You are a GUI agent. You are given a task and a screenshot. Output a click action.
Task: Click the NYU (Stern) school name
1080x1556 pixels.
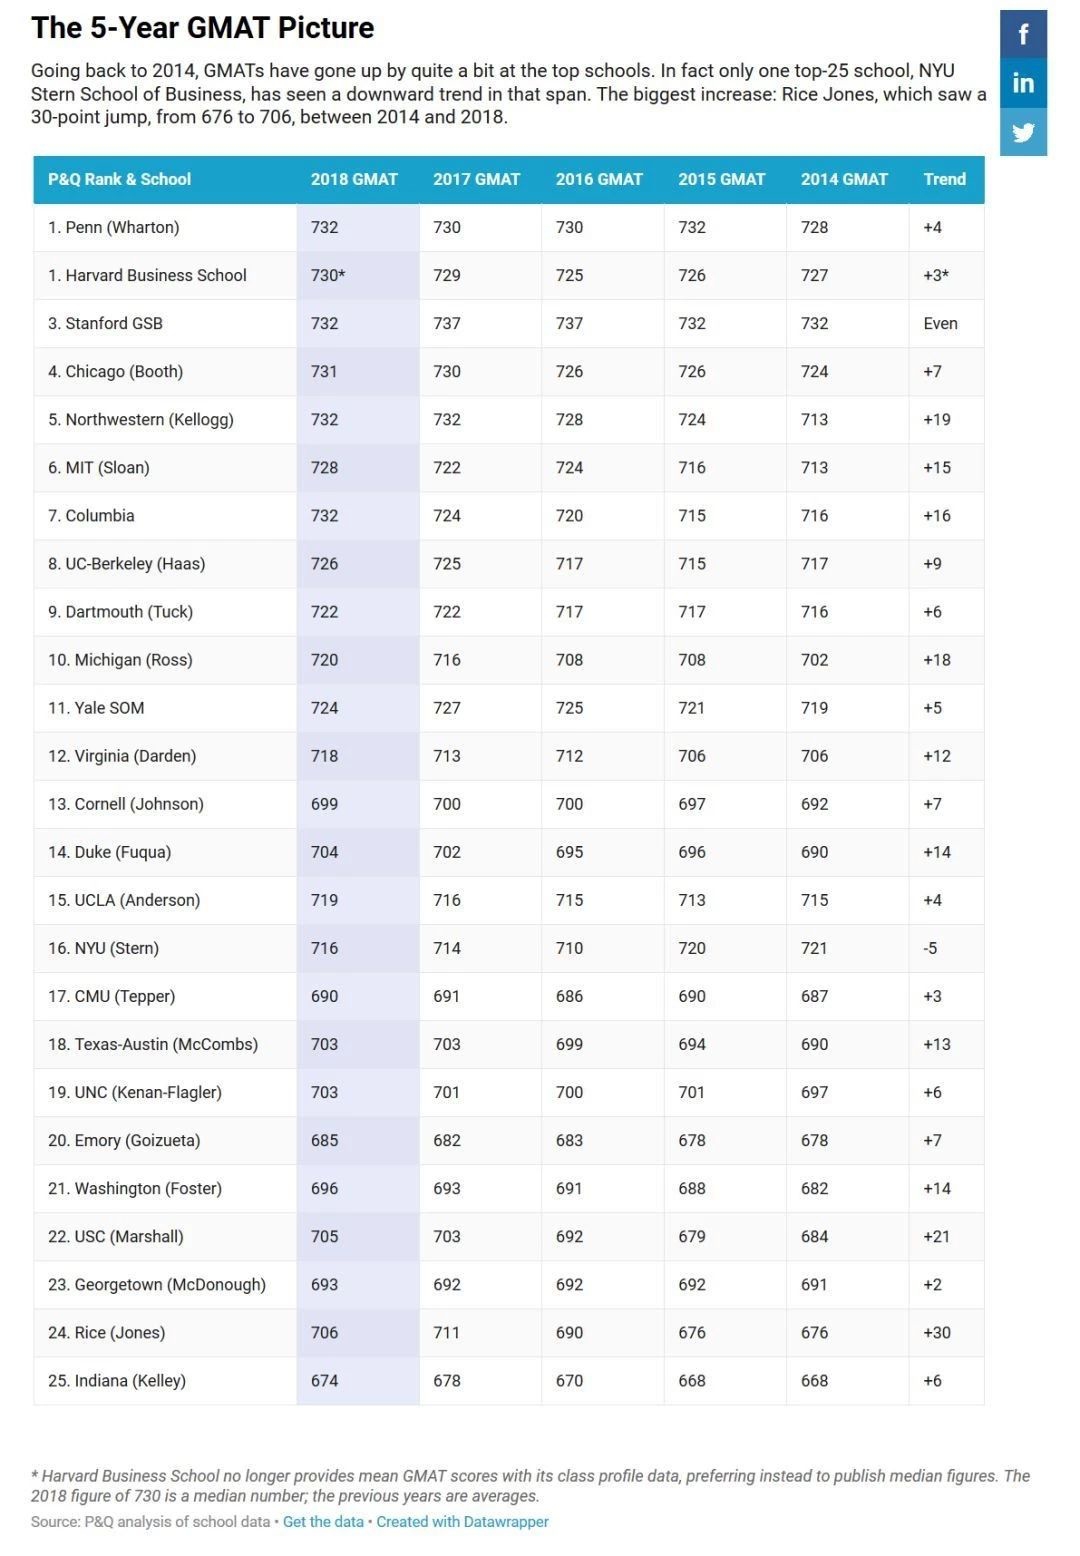pyautogui.click(x=104, y=948)
